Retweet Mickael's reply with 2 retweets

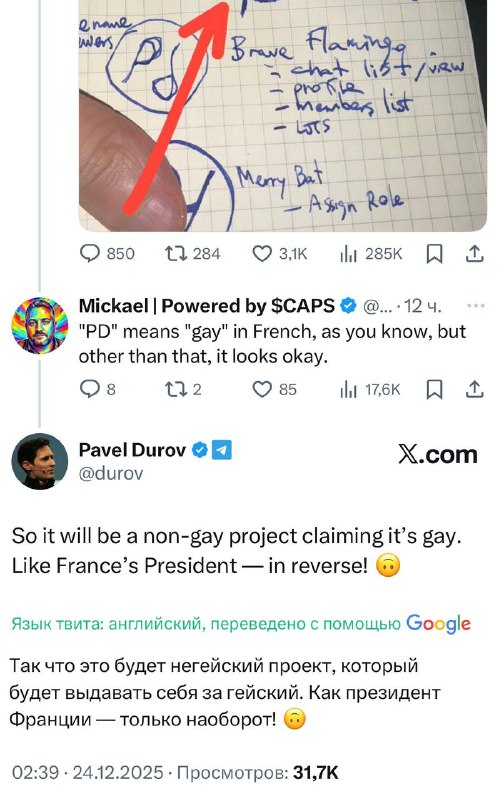183,389
